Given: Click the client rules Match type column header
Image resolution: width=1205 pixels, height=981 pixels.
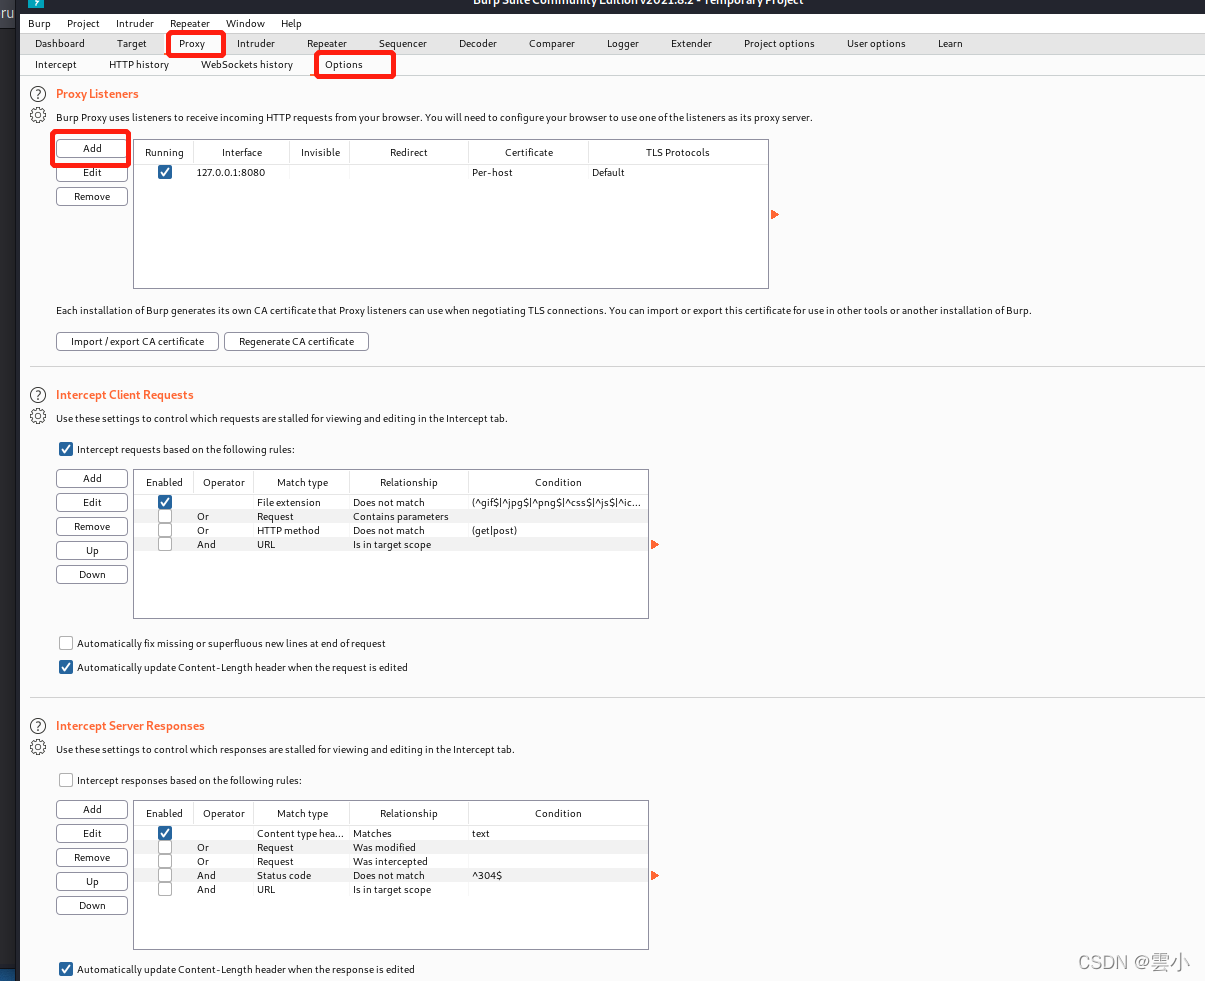Looking at the screenshot, I should pos(302,482).
